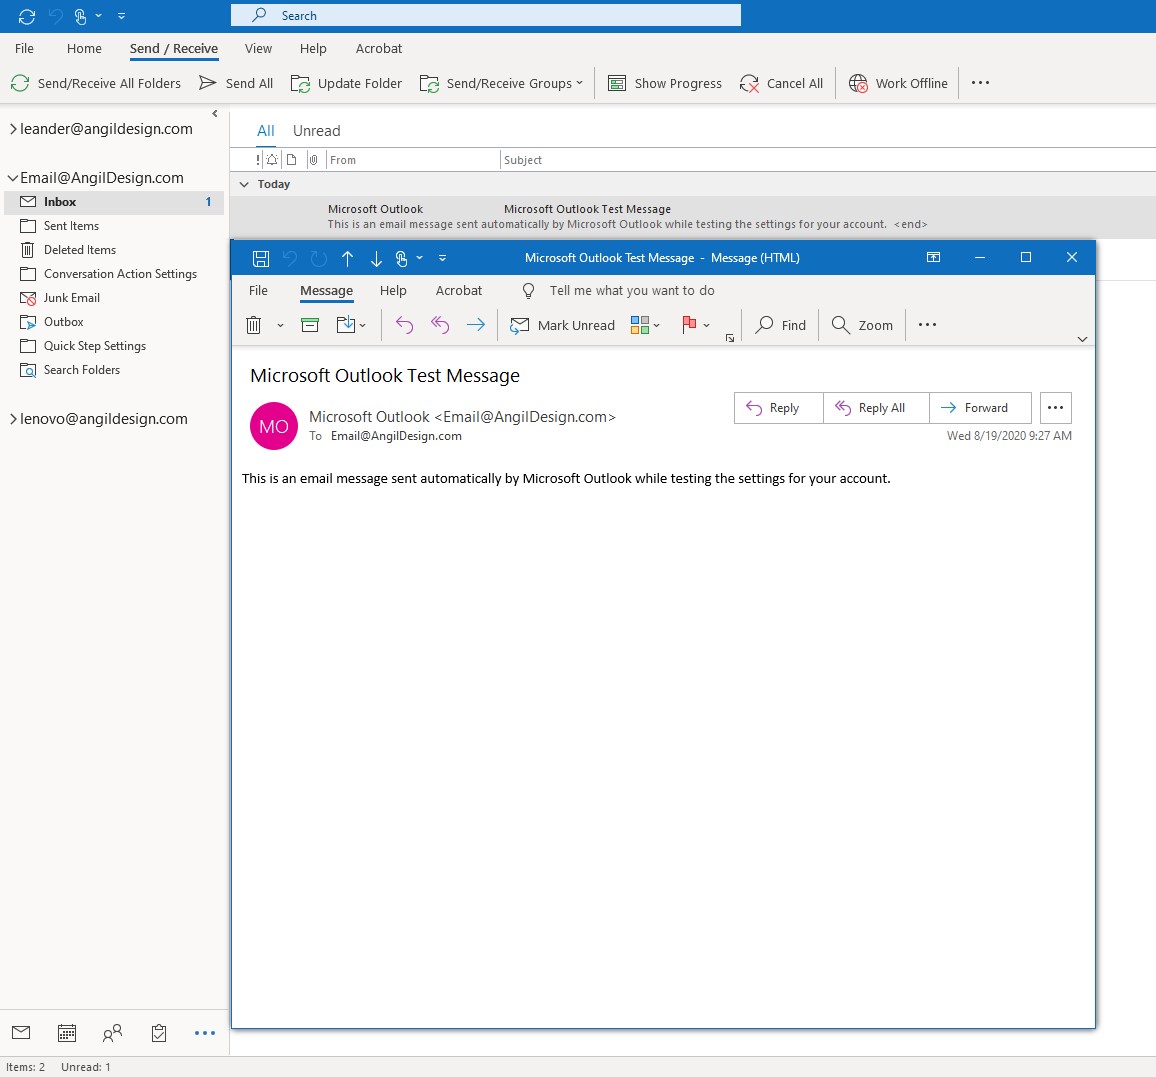Sort by importance column icon
The width and height of the screenshot is (1156, 1077).
coord(258,160)
